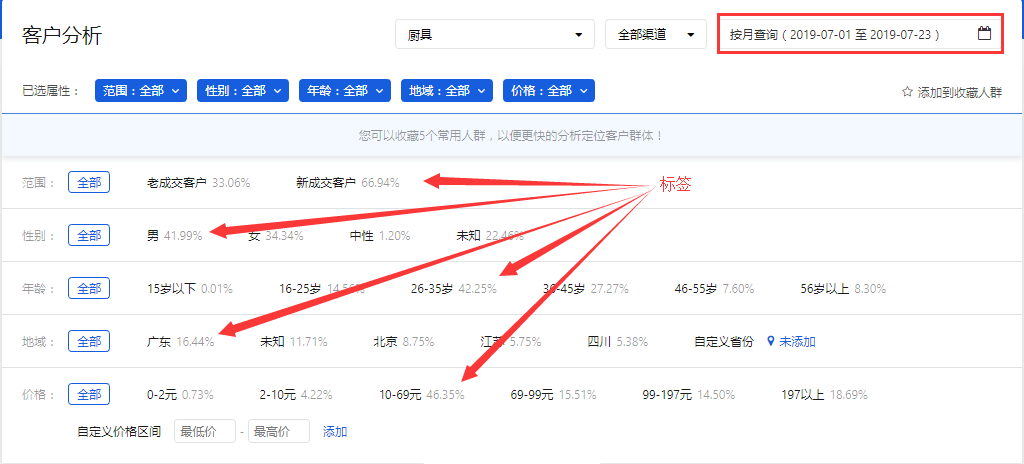
Task: Select the 15岁以下 age tag
Action: point(189,288)
